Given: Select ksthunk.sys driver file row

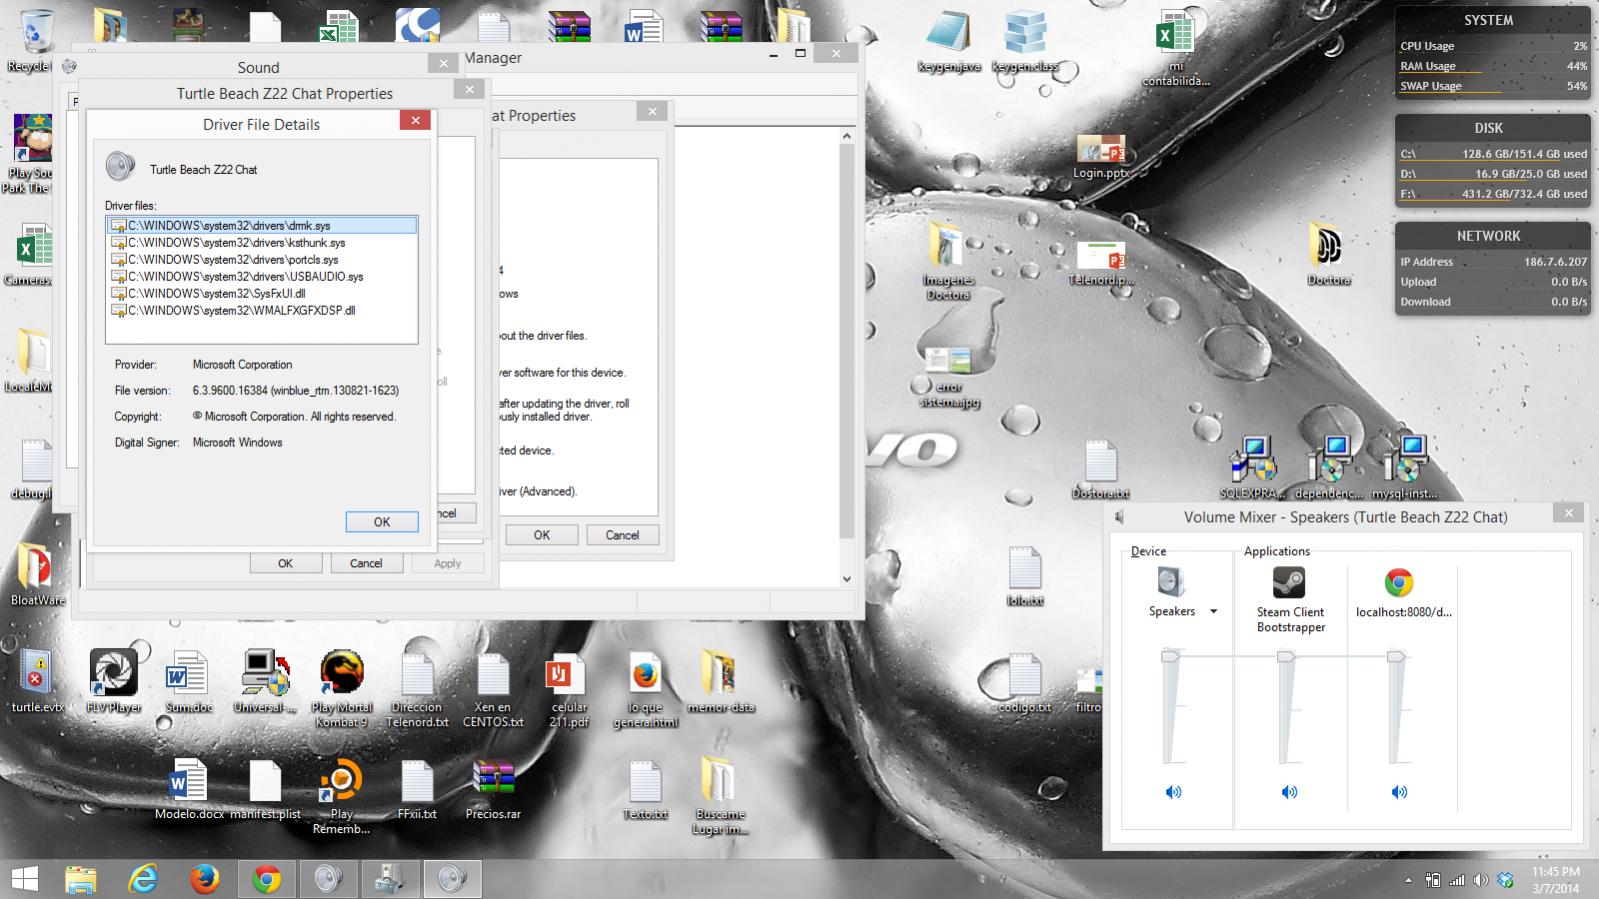Looking at the screenshot, I should (x=262, y=243).
